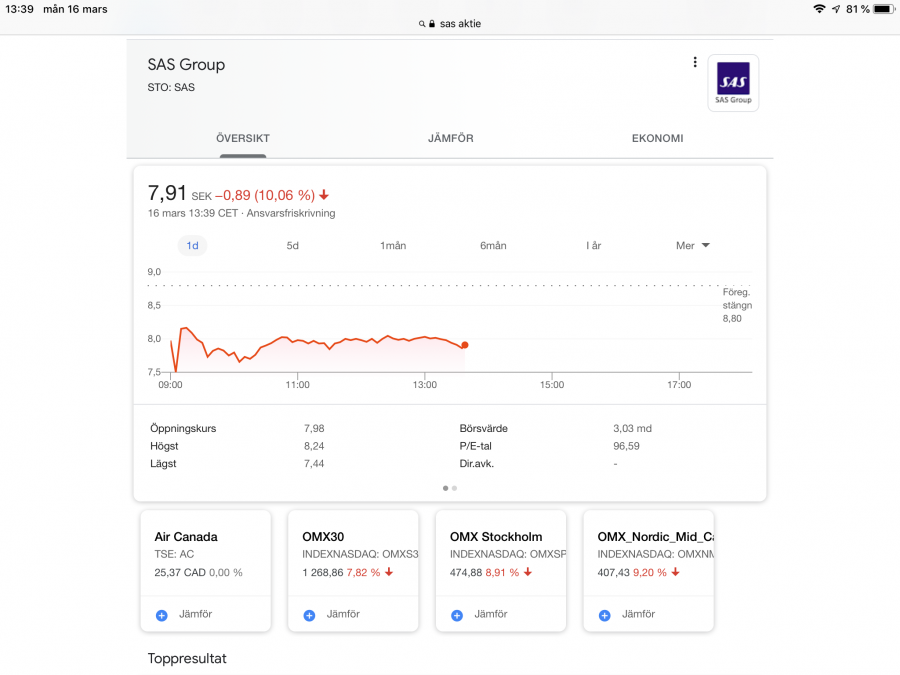Open the Ansvarsfriskrivning disclaimer link
Viewport: 900px width, 675px height.
[x=289, y=213]
